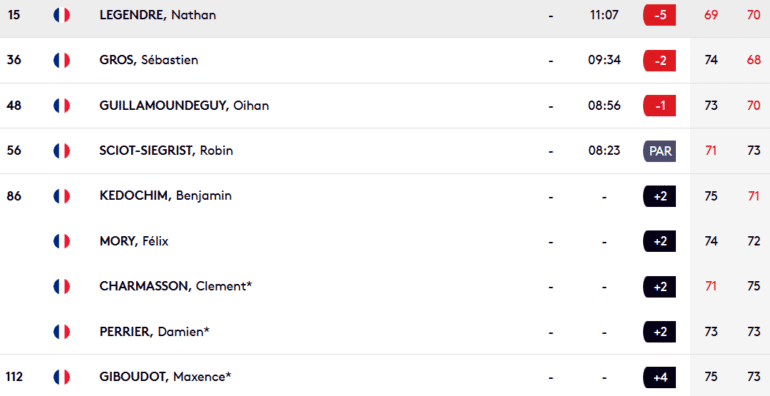Click the French flag next to GIBOUDOT, Maxence

coord(61,377)
